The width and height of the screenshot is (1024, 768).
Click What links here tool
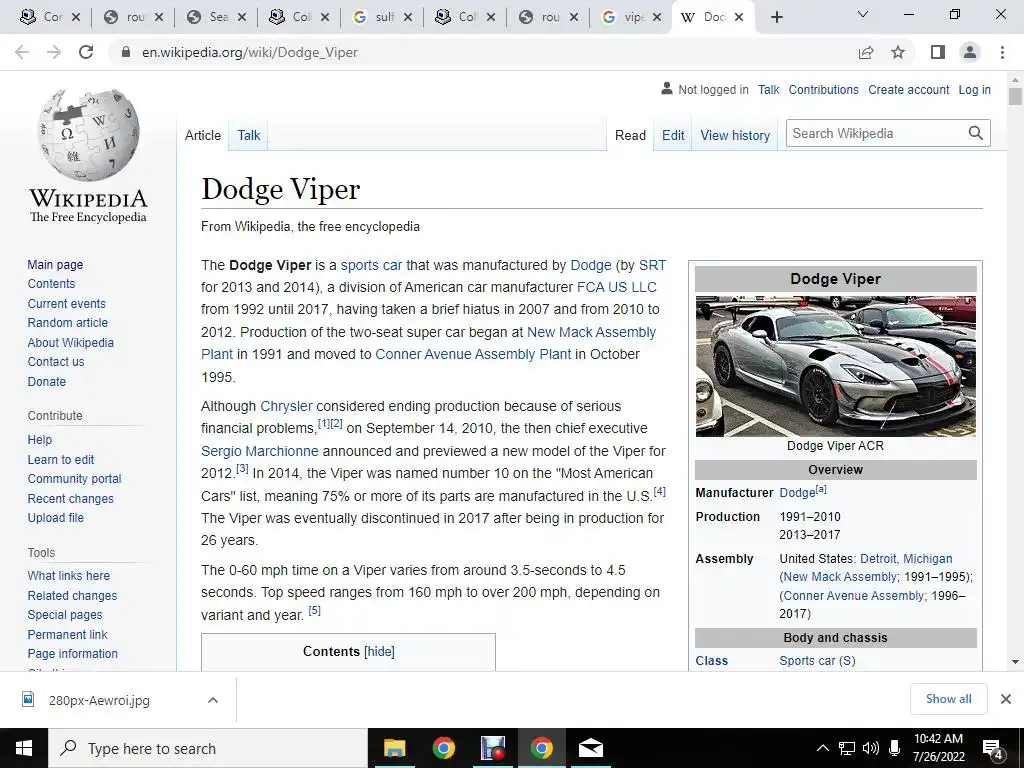[x=69, y=575]
